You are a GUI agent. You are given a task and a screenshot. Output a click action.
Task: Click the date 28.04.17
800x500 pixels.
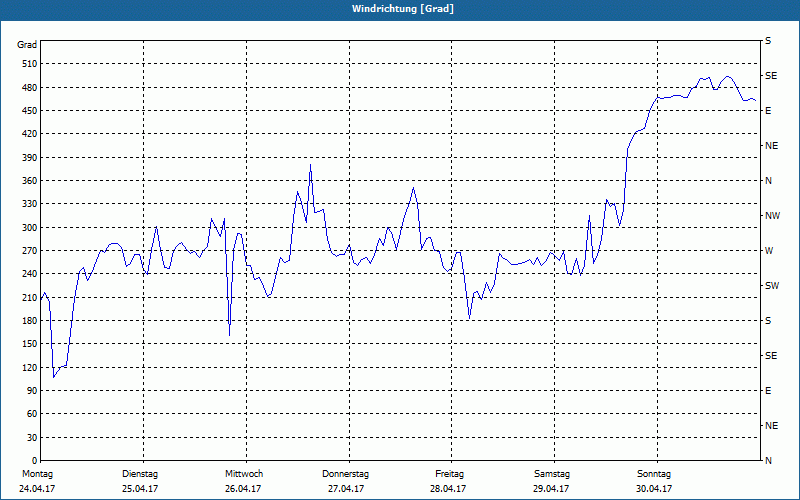[448, 489]
